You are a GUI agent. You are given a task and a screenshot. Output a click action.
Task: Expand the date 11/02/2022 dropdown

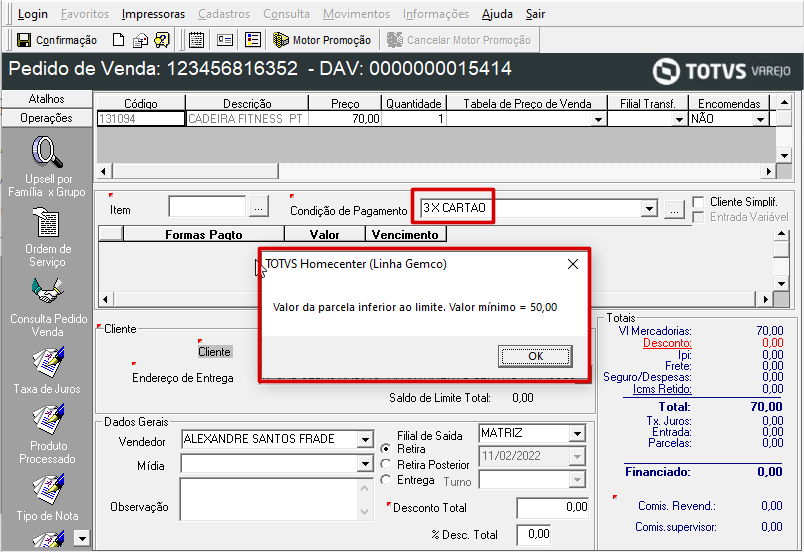577,456
